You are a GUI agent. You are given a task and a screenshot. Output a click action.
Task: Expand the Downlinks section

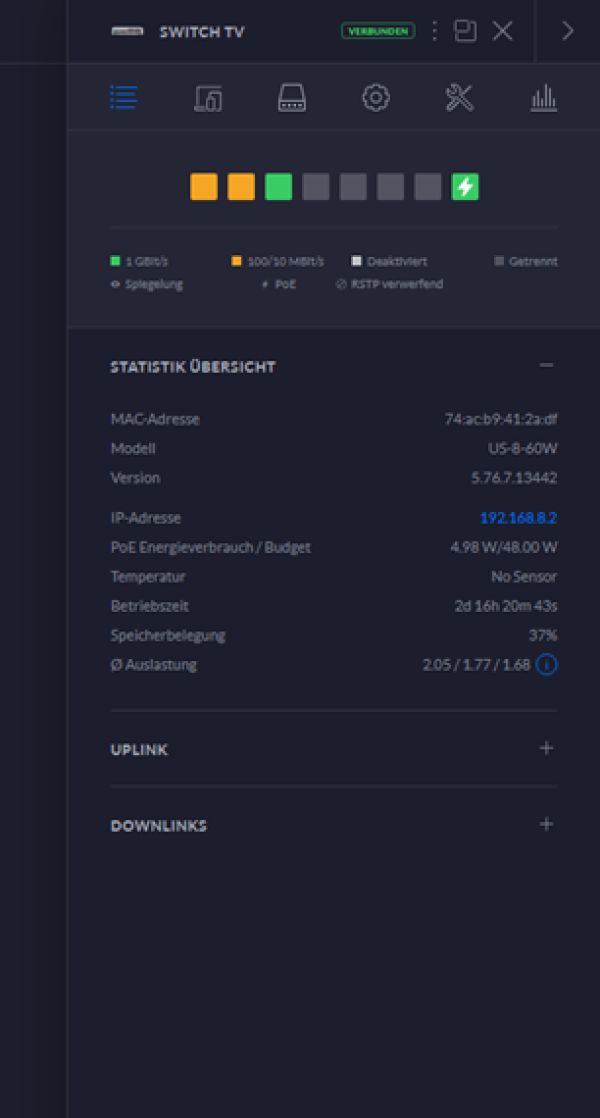[x=546, y=825]
